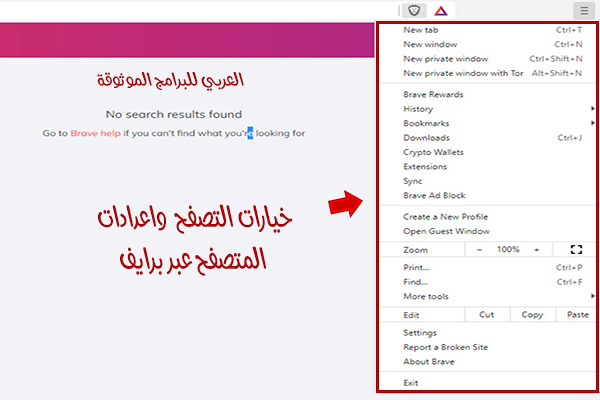Click the Brave Rewards triangle icon

tap(440, 11)
